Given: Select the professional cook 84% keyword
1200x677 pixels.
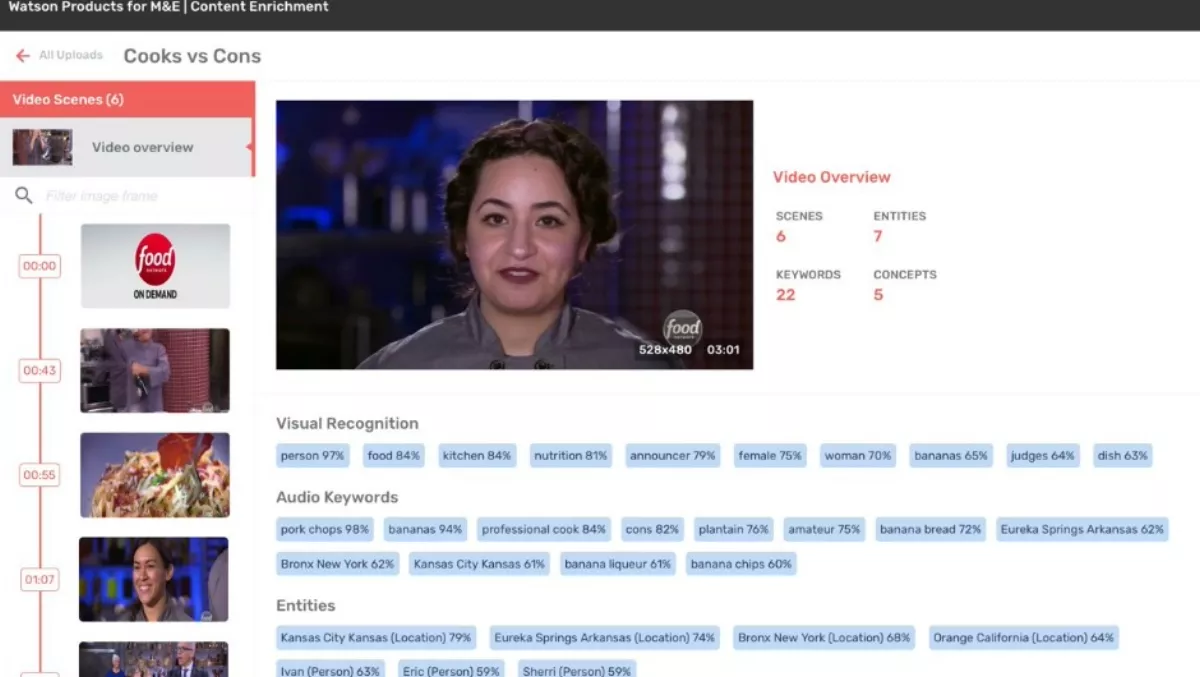Looking at the screenshot, I should 544,530.
